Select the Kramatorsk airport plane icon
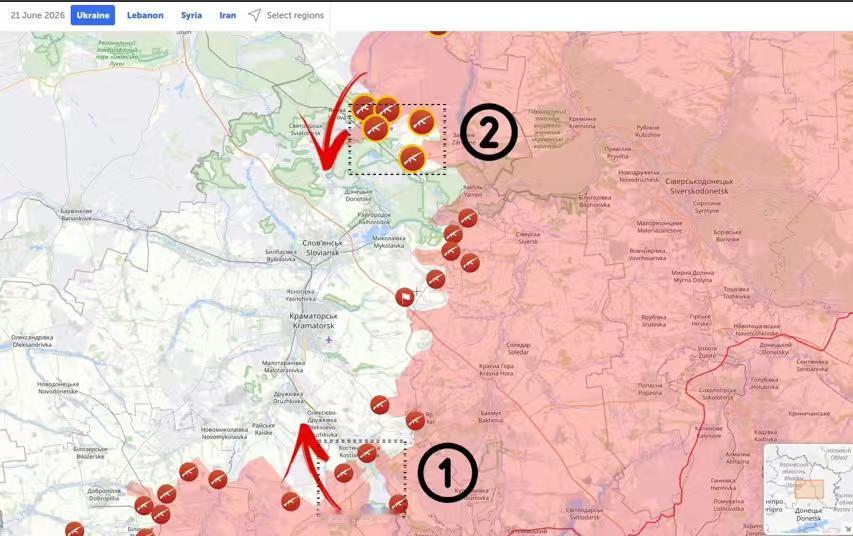The image size is (853, 536). pos(329,340)
